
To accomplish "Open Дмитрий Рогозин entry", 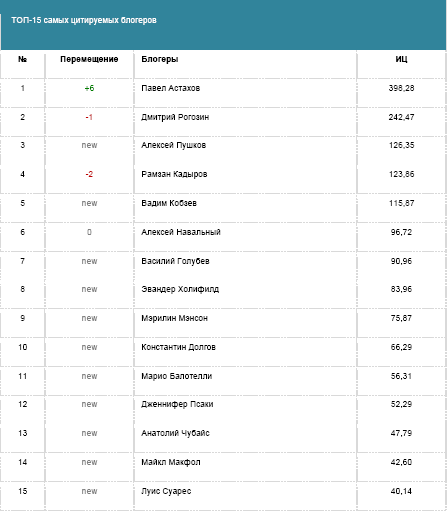I will (175, 117).
